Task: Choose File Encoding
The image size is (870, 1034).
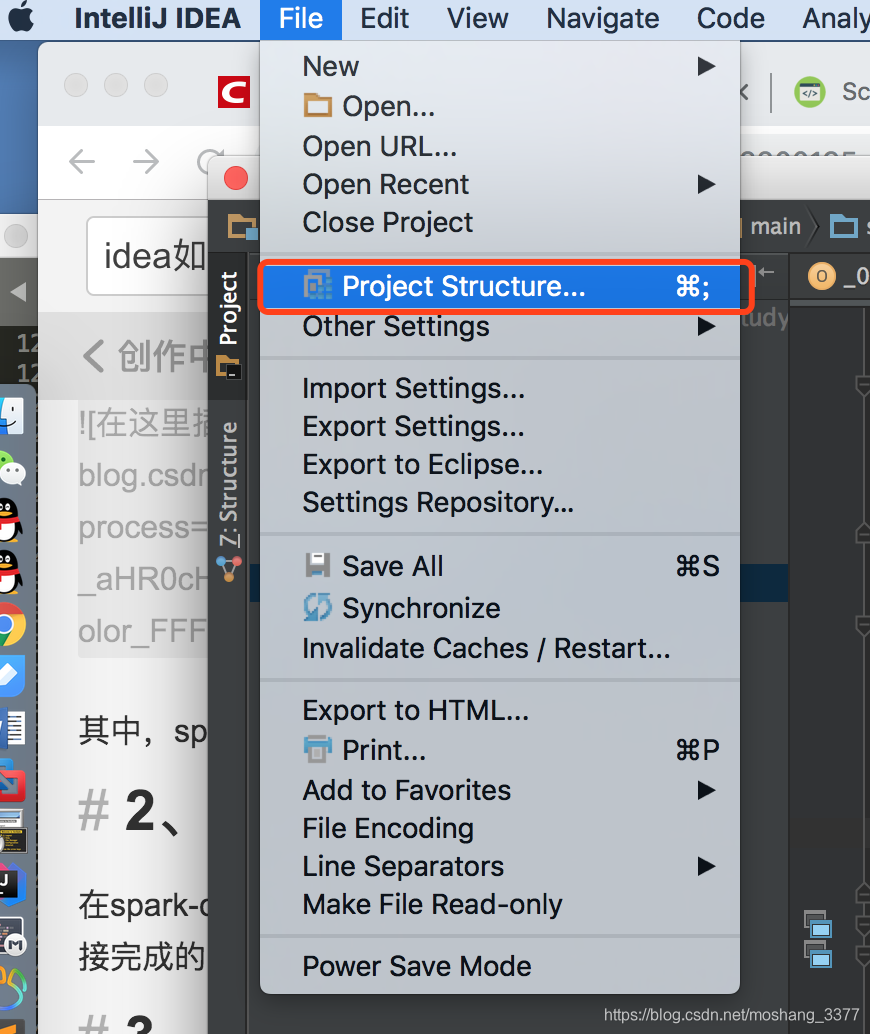Action: [x=500, y=828]
